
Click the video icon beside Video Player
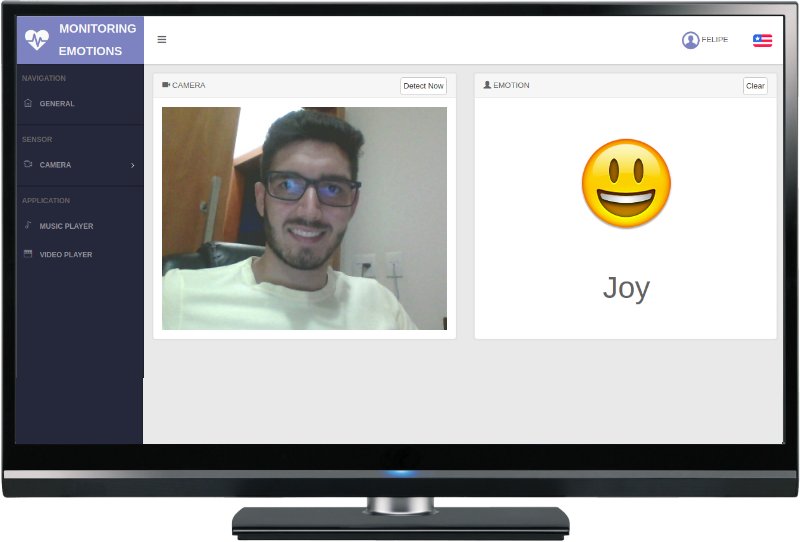[28, 254]
